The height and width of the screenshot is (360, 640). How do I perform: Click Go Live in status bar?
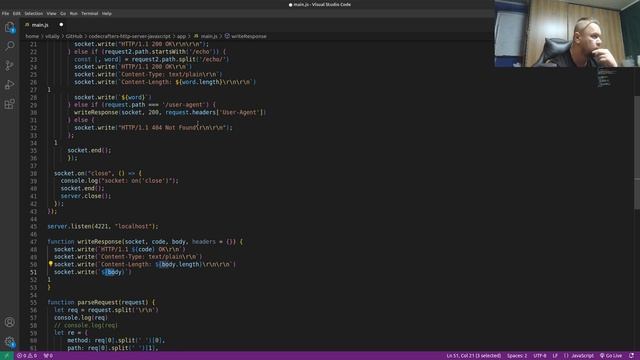coord(611,356)
